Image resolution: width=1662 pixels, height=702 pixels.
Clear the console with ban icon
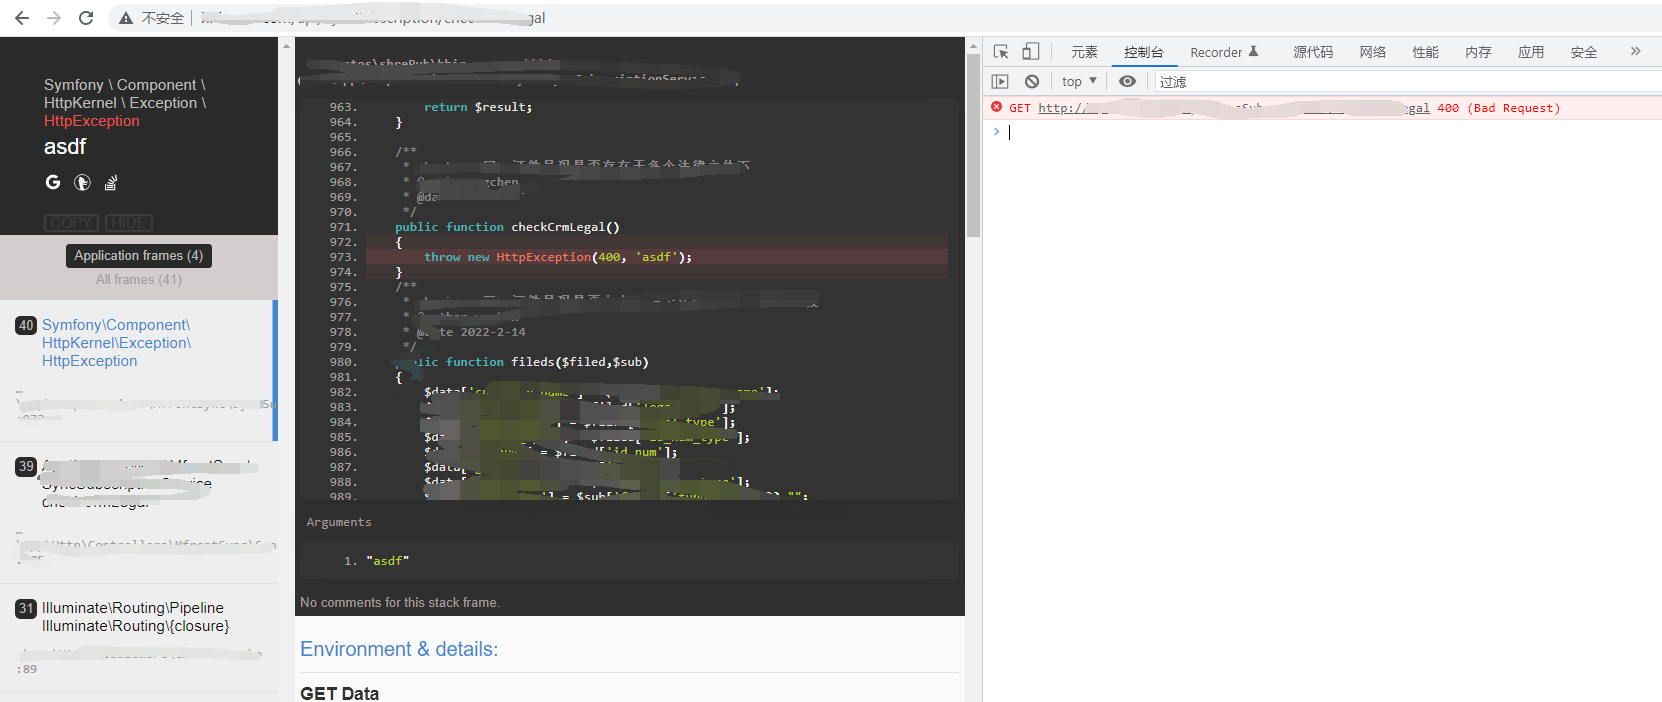tap(1032, 81)
